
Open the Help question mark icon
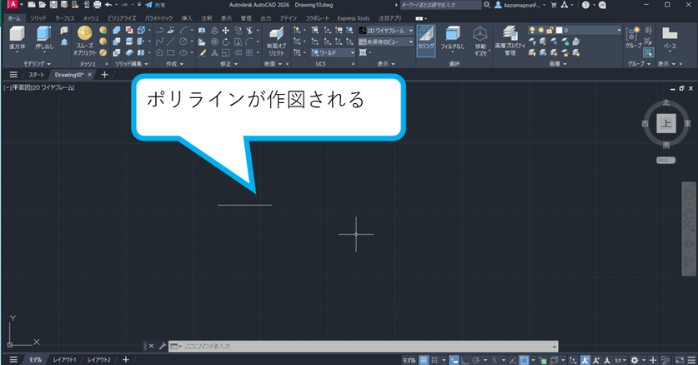(586, 5)
